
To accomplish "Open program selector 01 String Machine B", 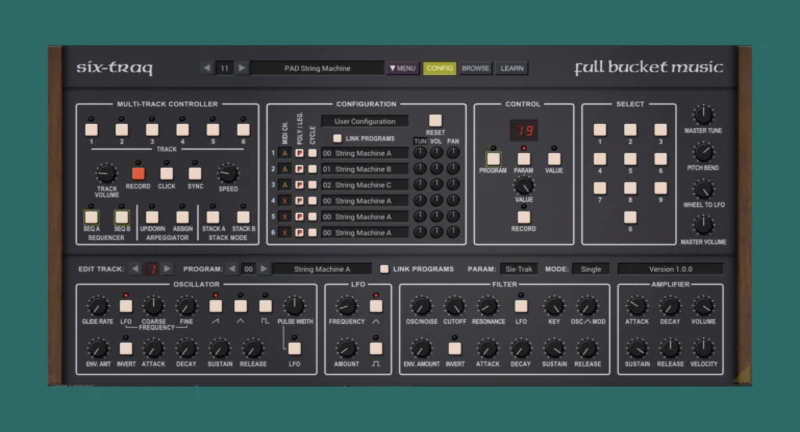I will tap(365, 169).
